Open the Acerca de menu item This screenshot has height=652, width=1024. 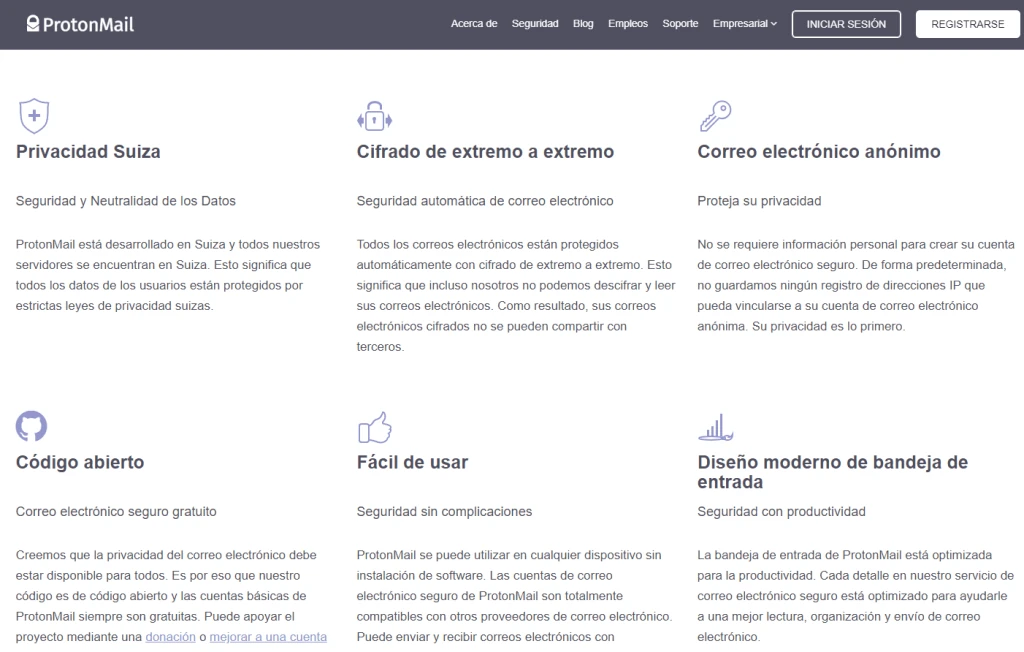click(x=473, y=24)
